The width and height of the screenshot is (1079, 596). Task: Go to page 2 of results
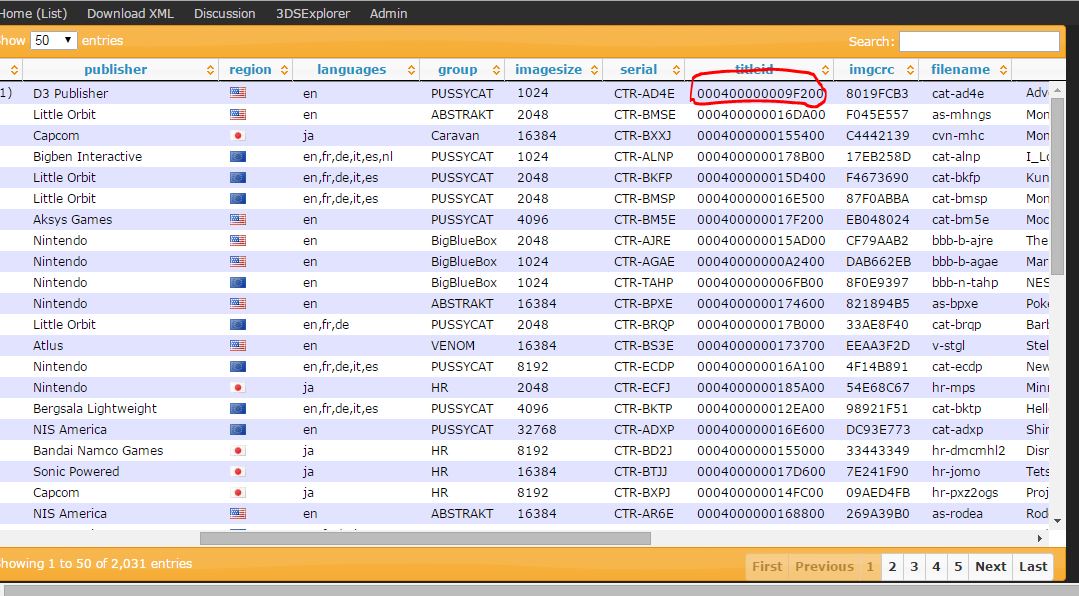pos(892,566)
